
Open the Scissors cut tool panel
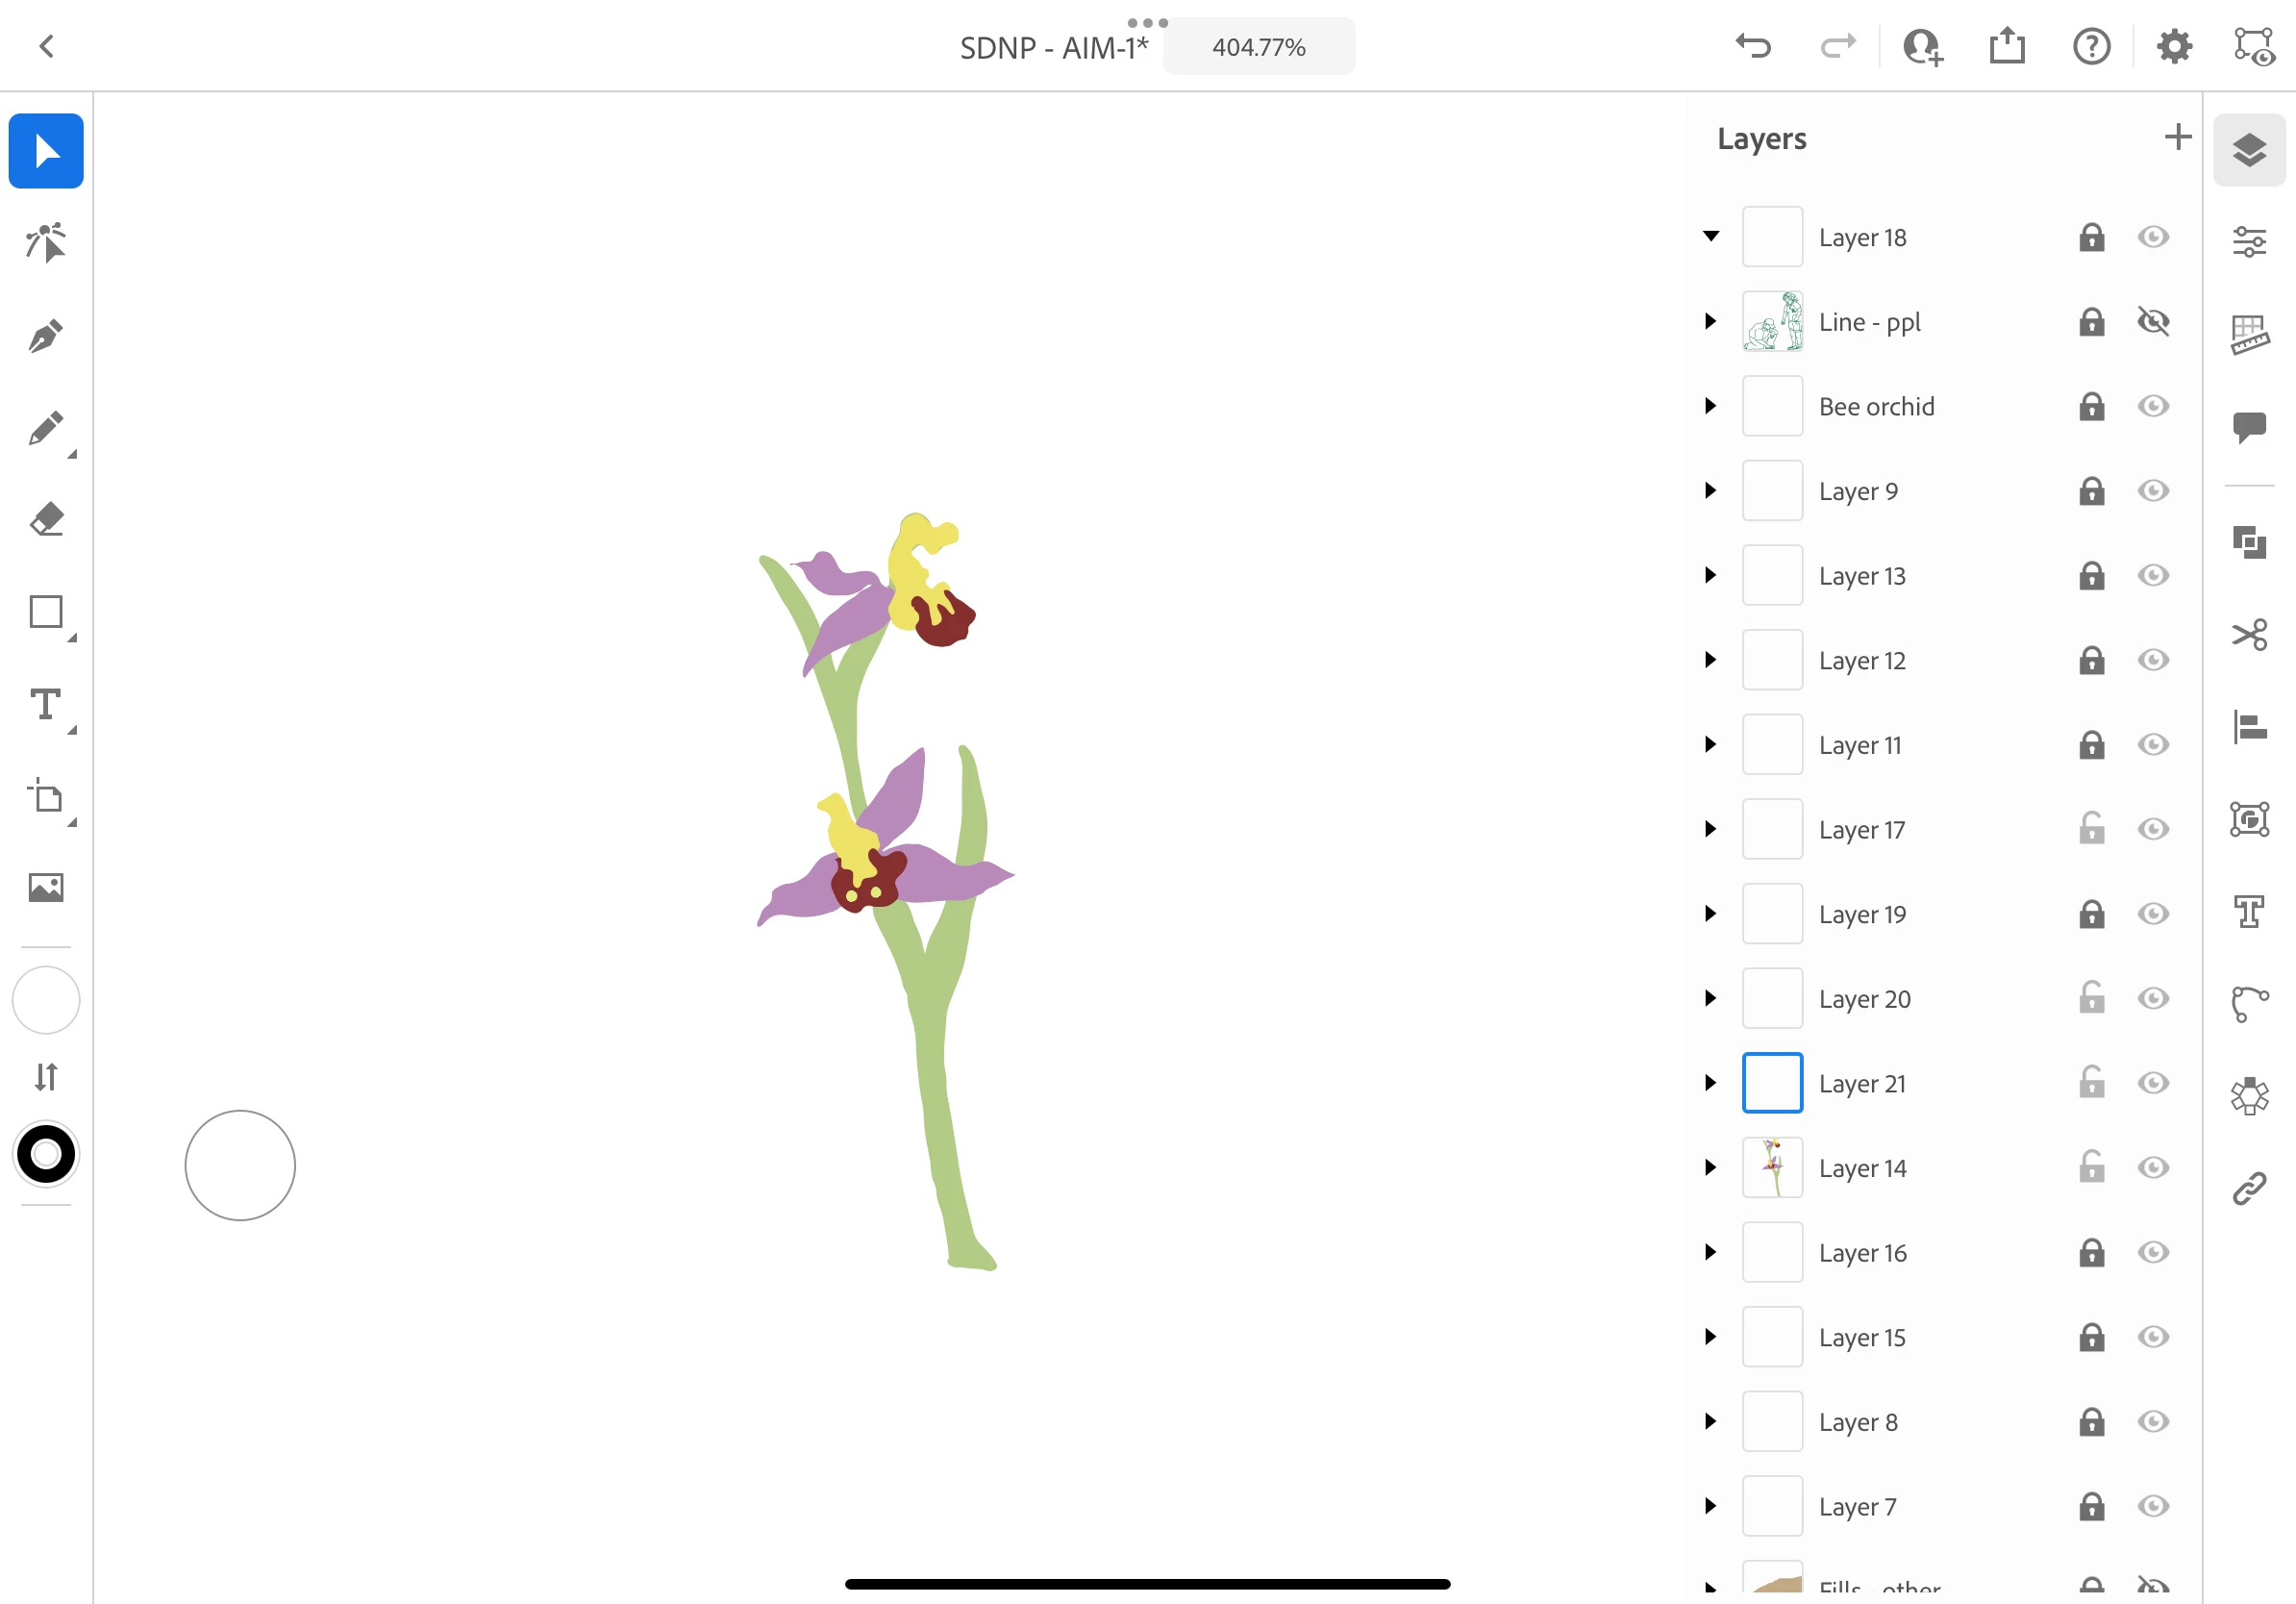(x=2249, y=635)
